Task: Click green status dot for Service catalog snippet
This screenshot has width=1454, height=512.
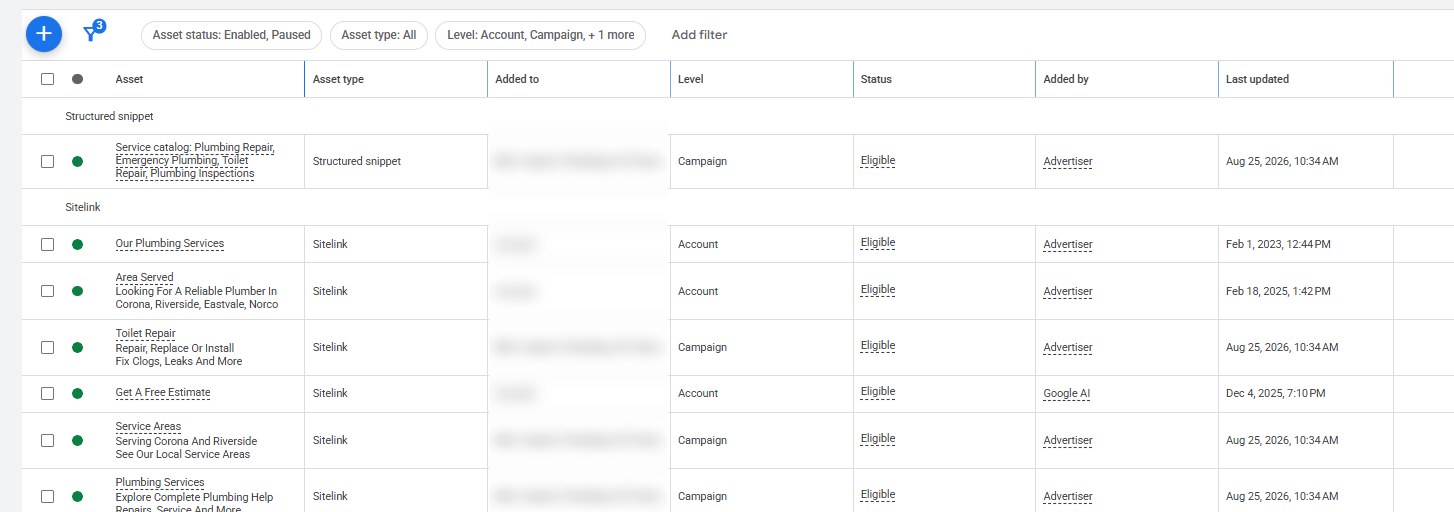Action: point(77,161)
